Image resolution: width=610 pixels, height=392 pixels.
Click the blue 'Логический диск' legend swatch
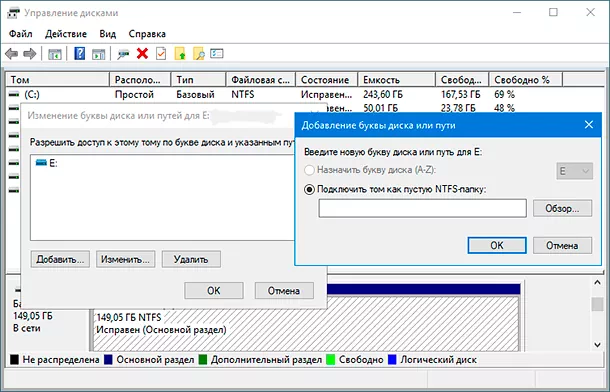392,360
